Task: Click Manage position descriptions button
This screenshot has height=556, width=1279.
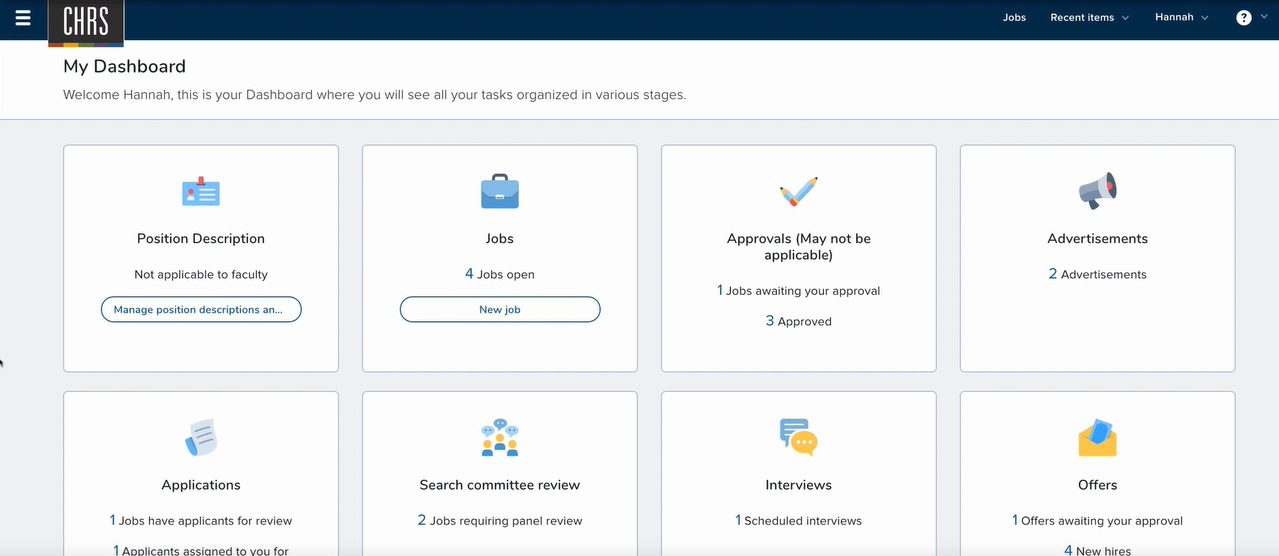Action: pyautogui.click(x=201, y=310)
